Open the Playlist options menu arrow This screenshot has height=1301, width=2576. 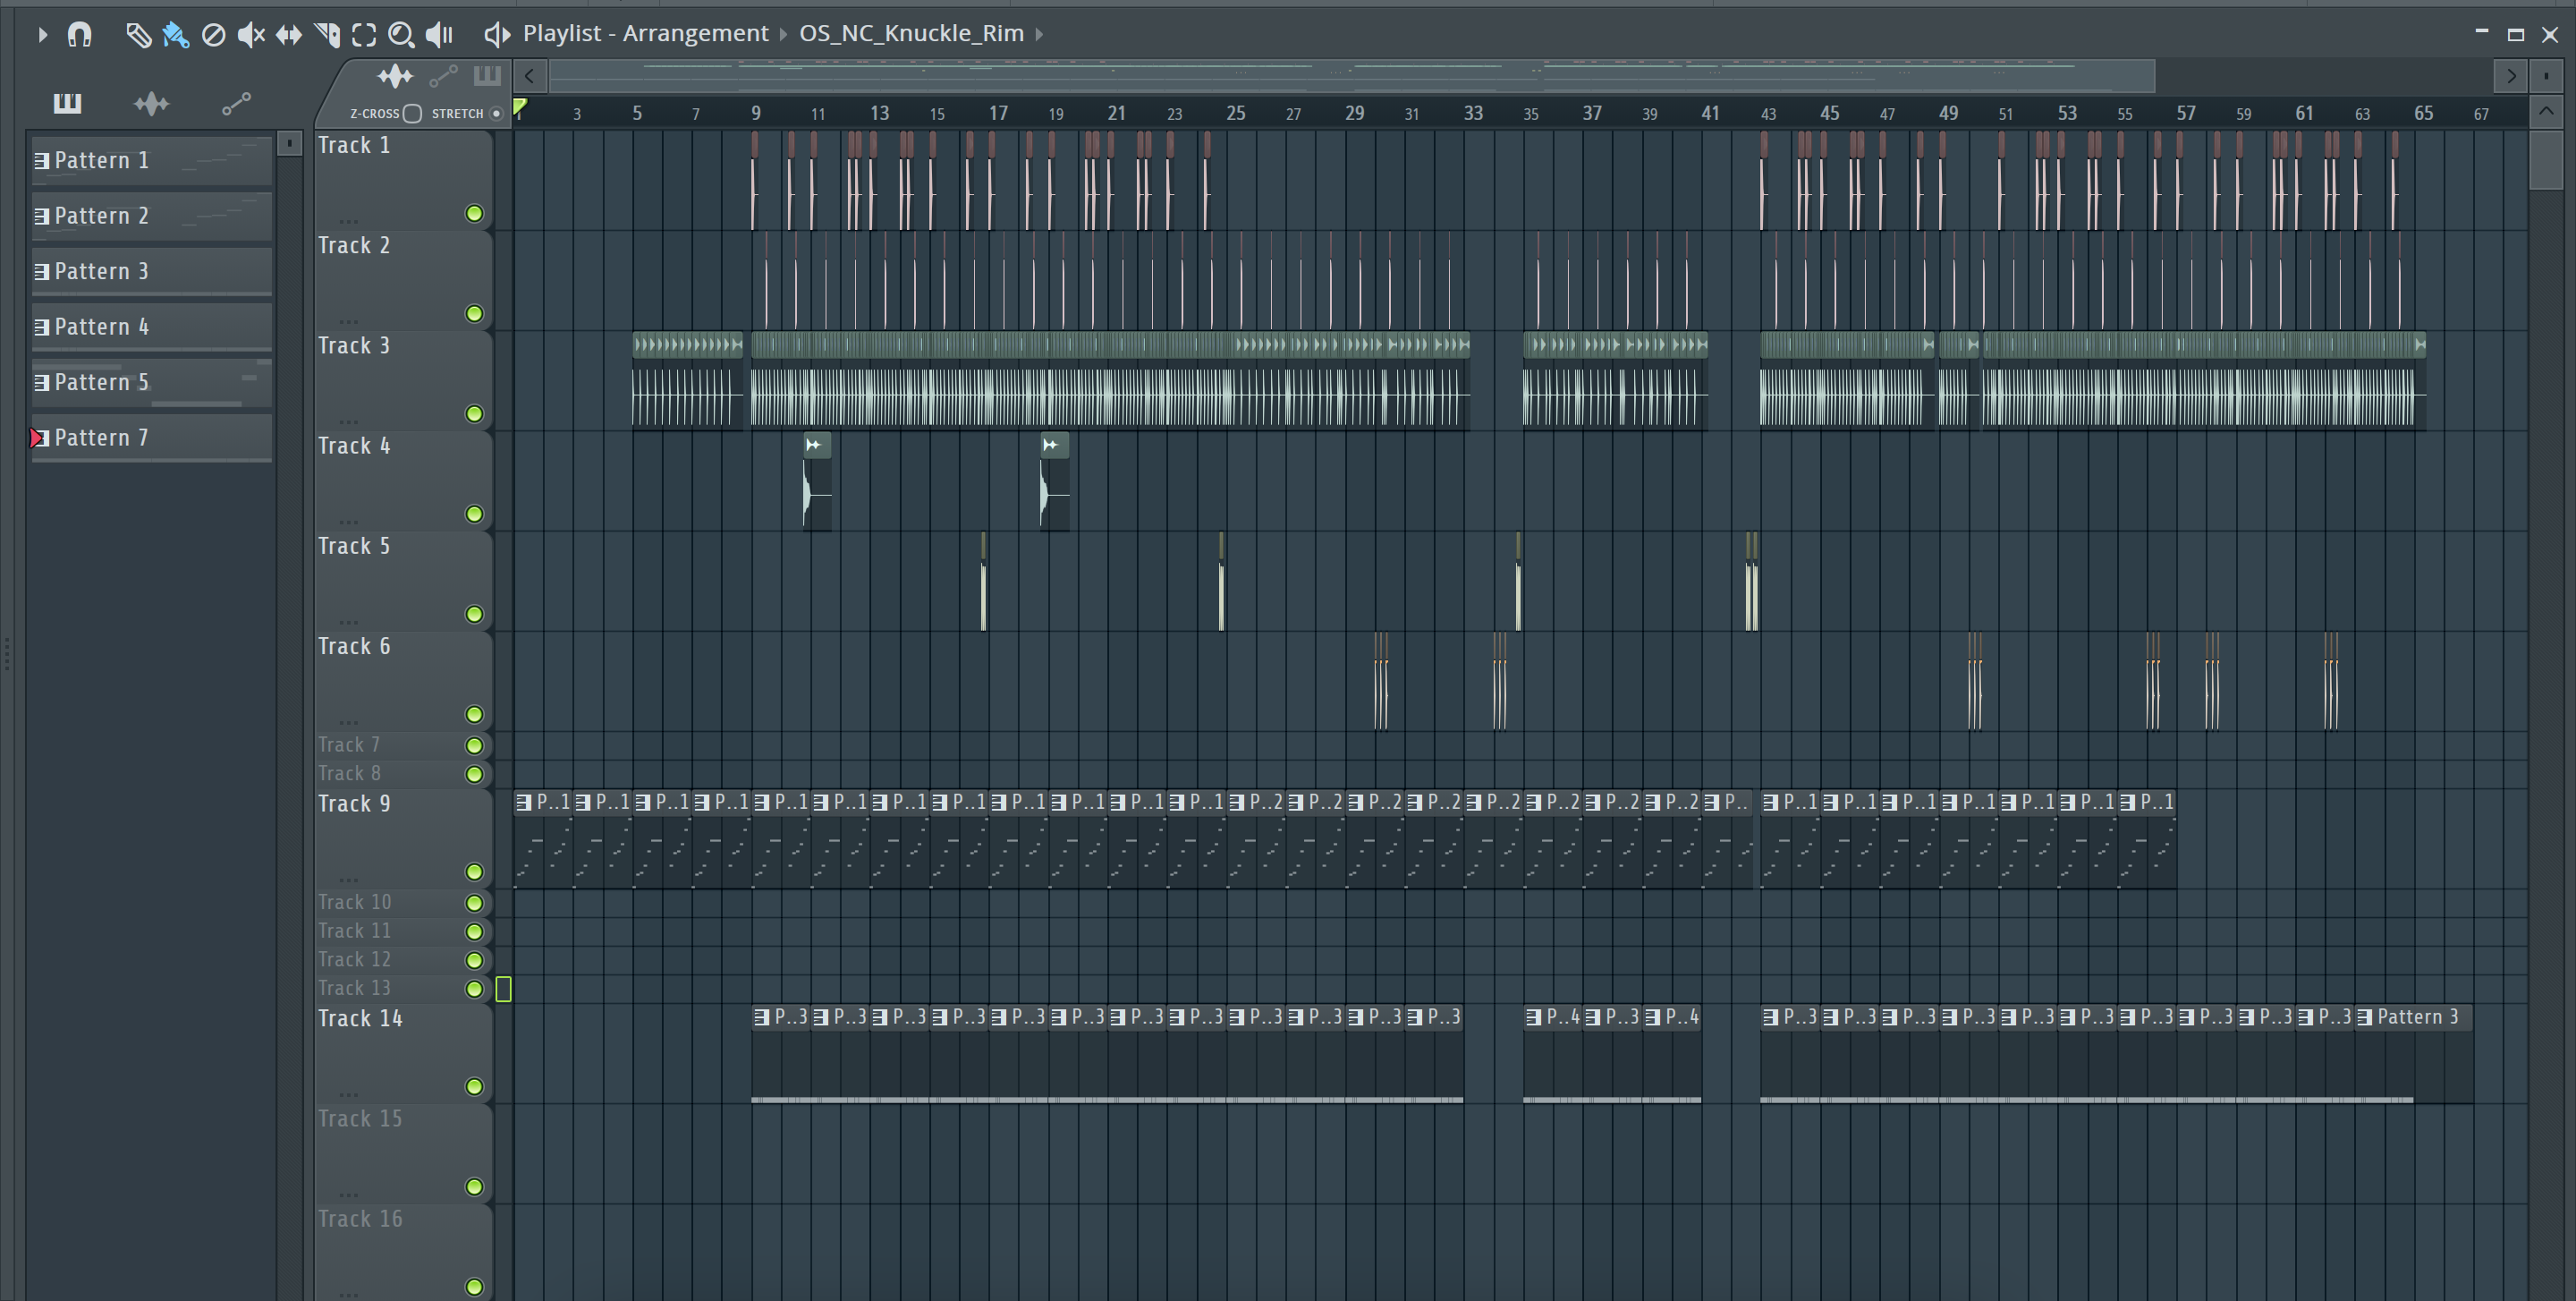[x=42, y=35]
